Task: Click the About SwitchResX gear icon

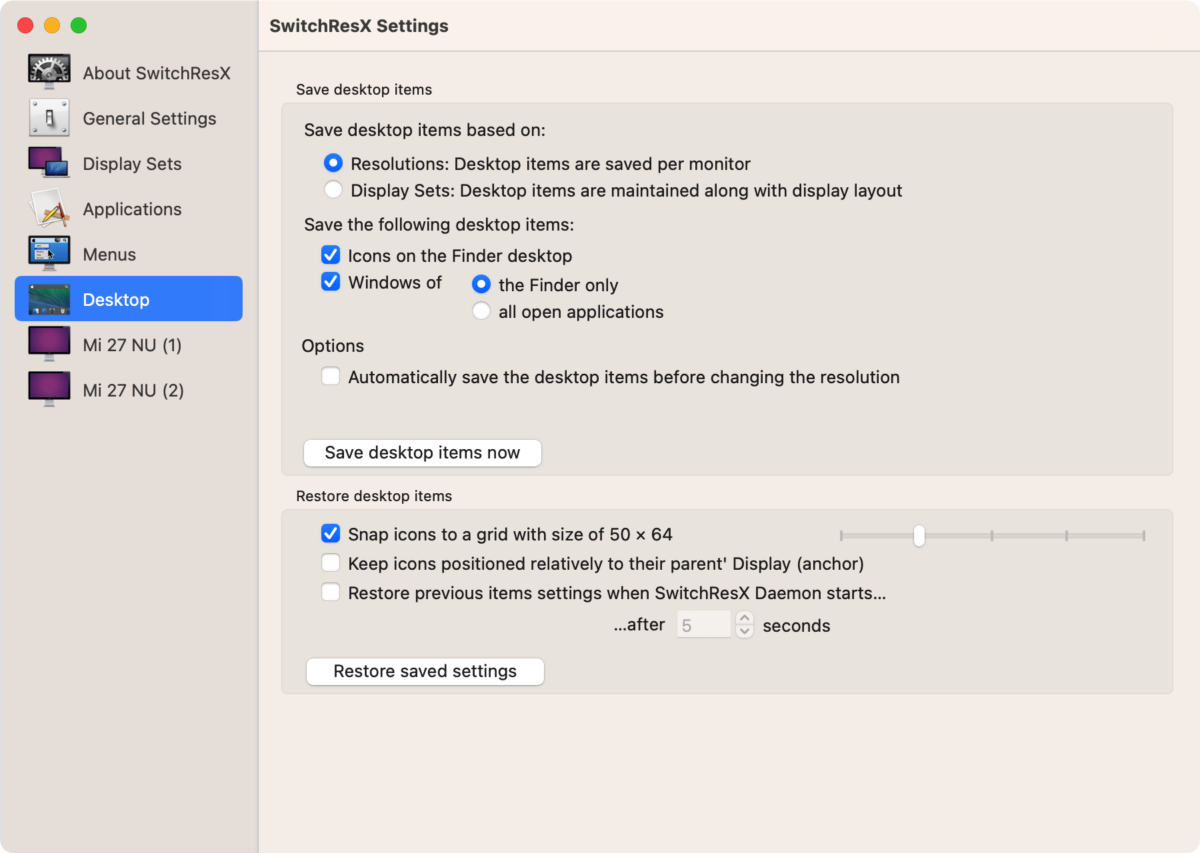Action: pos(49,73)
